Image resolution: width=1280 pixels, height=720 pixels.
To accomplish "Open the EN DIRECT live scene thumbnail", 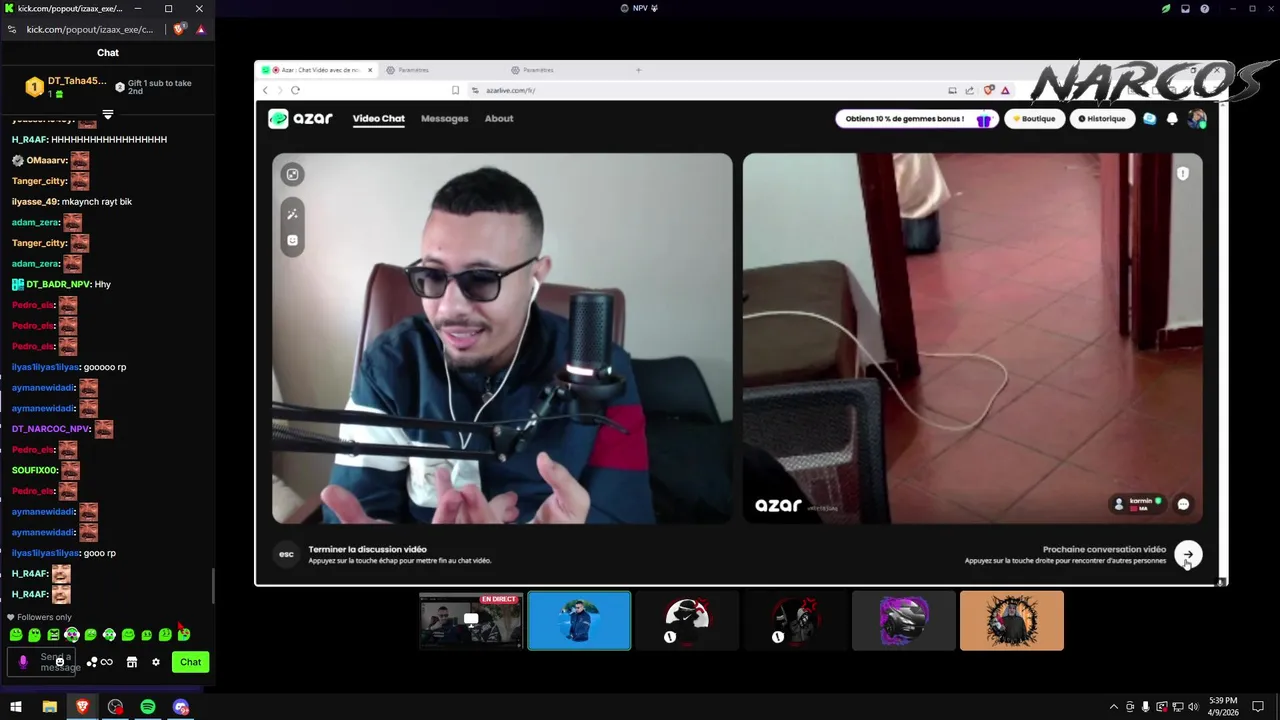I will [471, 621].
